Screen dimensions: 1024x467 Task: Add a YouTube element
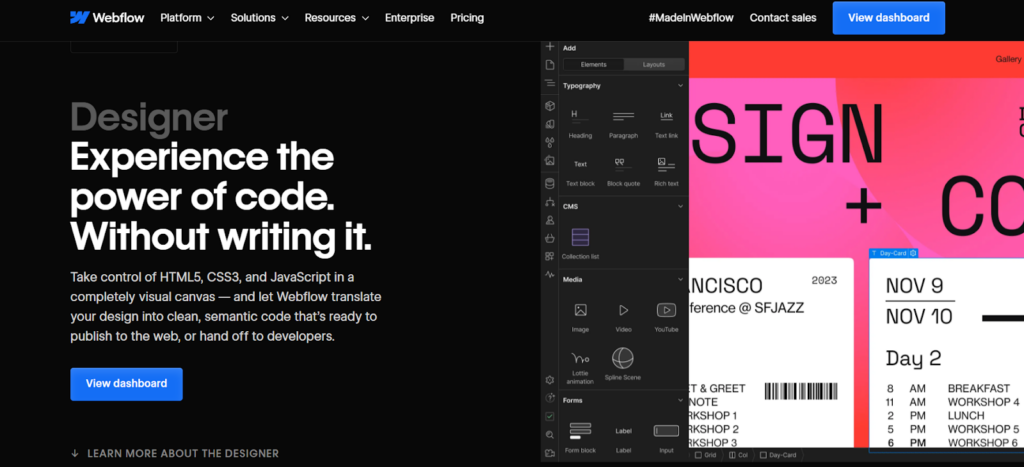[x=666, y=317]
